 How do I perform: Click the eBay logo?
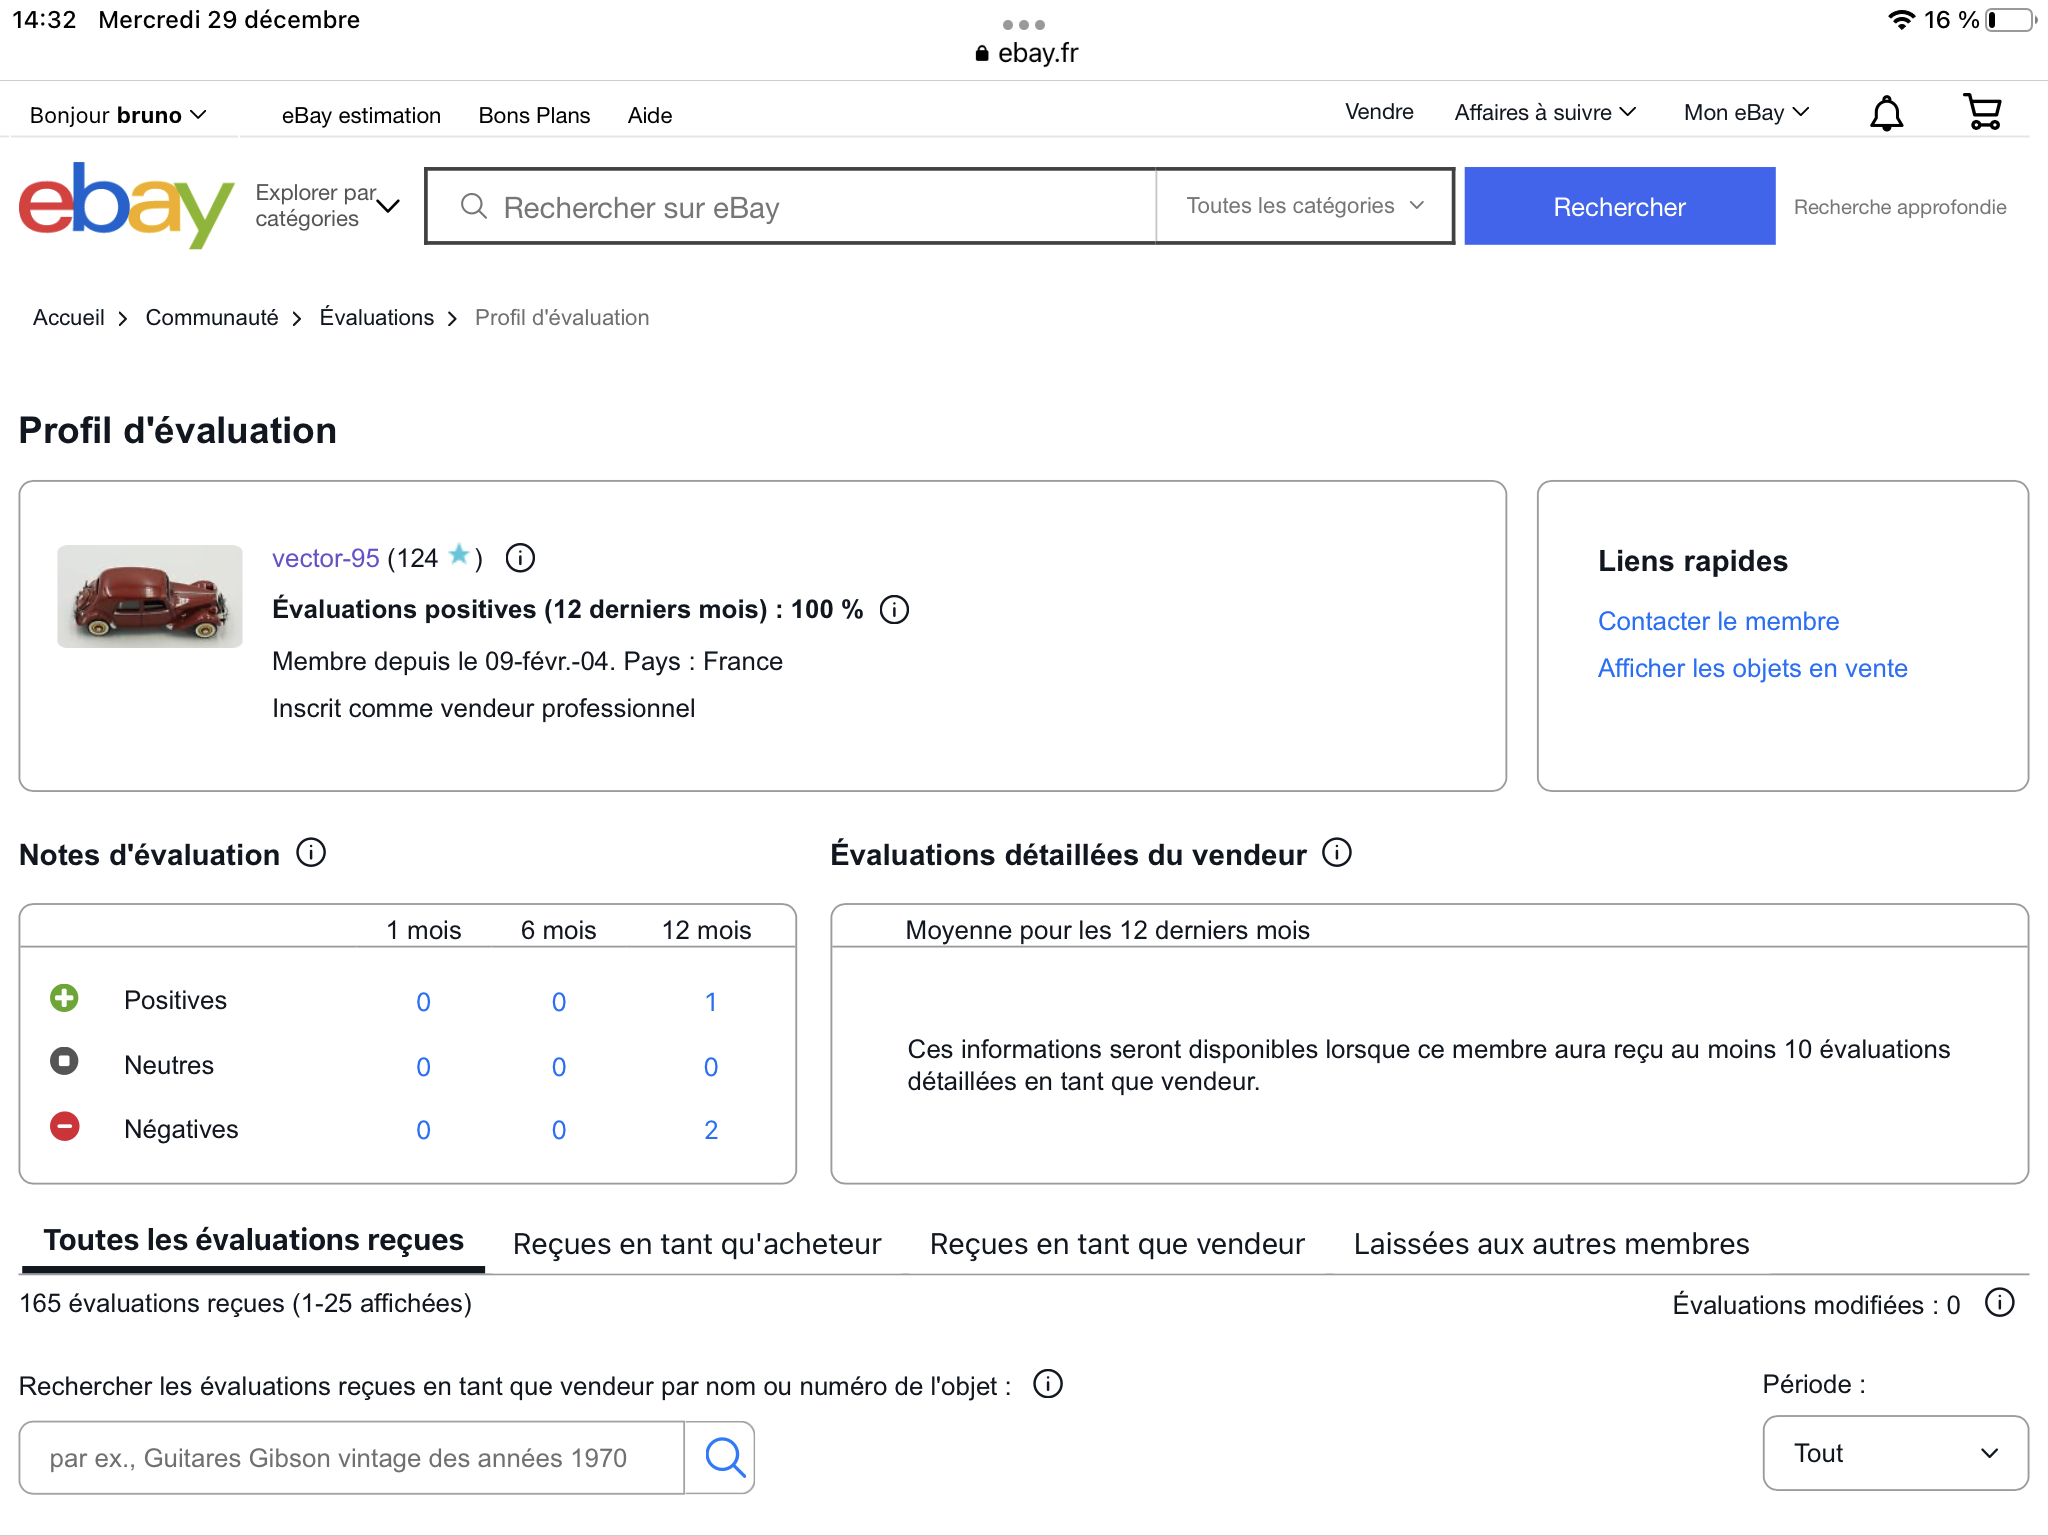point(126,205)
